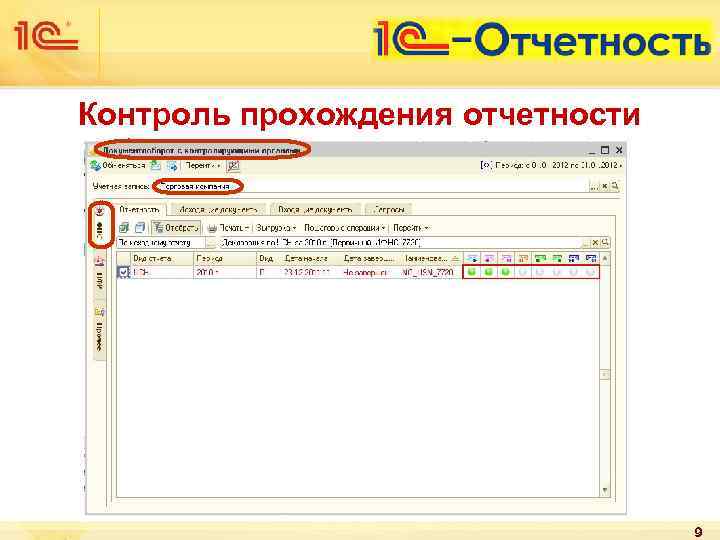
Task: Click the fourth orange stage icon in the header
Action: (523, 259)
